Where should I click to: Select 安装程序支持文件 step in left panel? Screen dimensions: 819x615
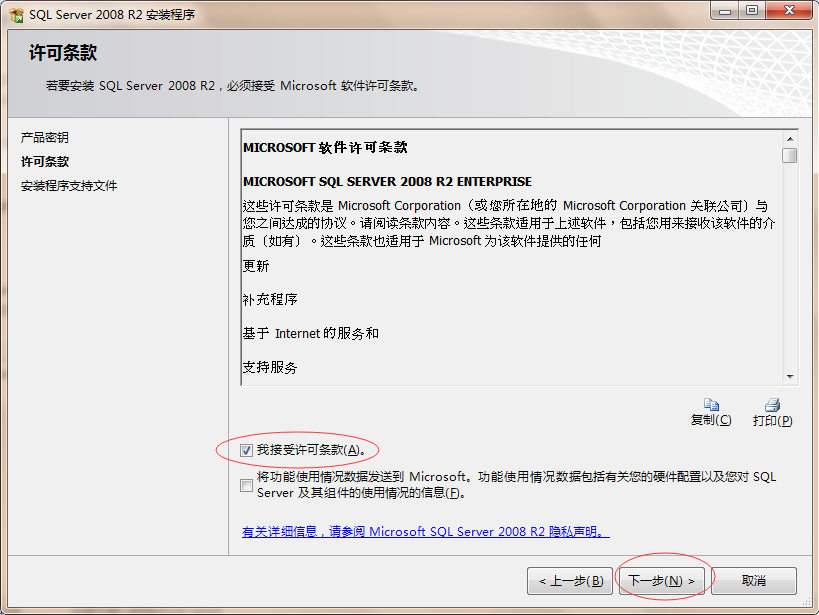(69, 185)
